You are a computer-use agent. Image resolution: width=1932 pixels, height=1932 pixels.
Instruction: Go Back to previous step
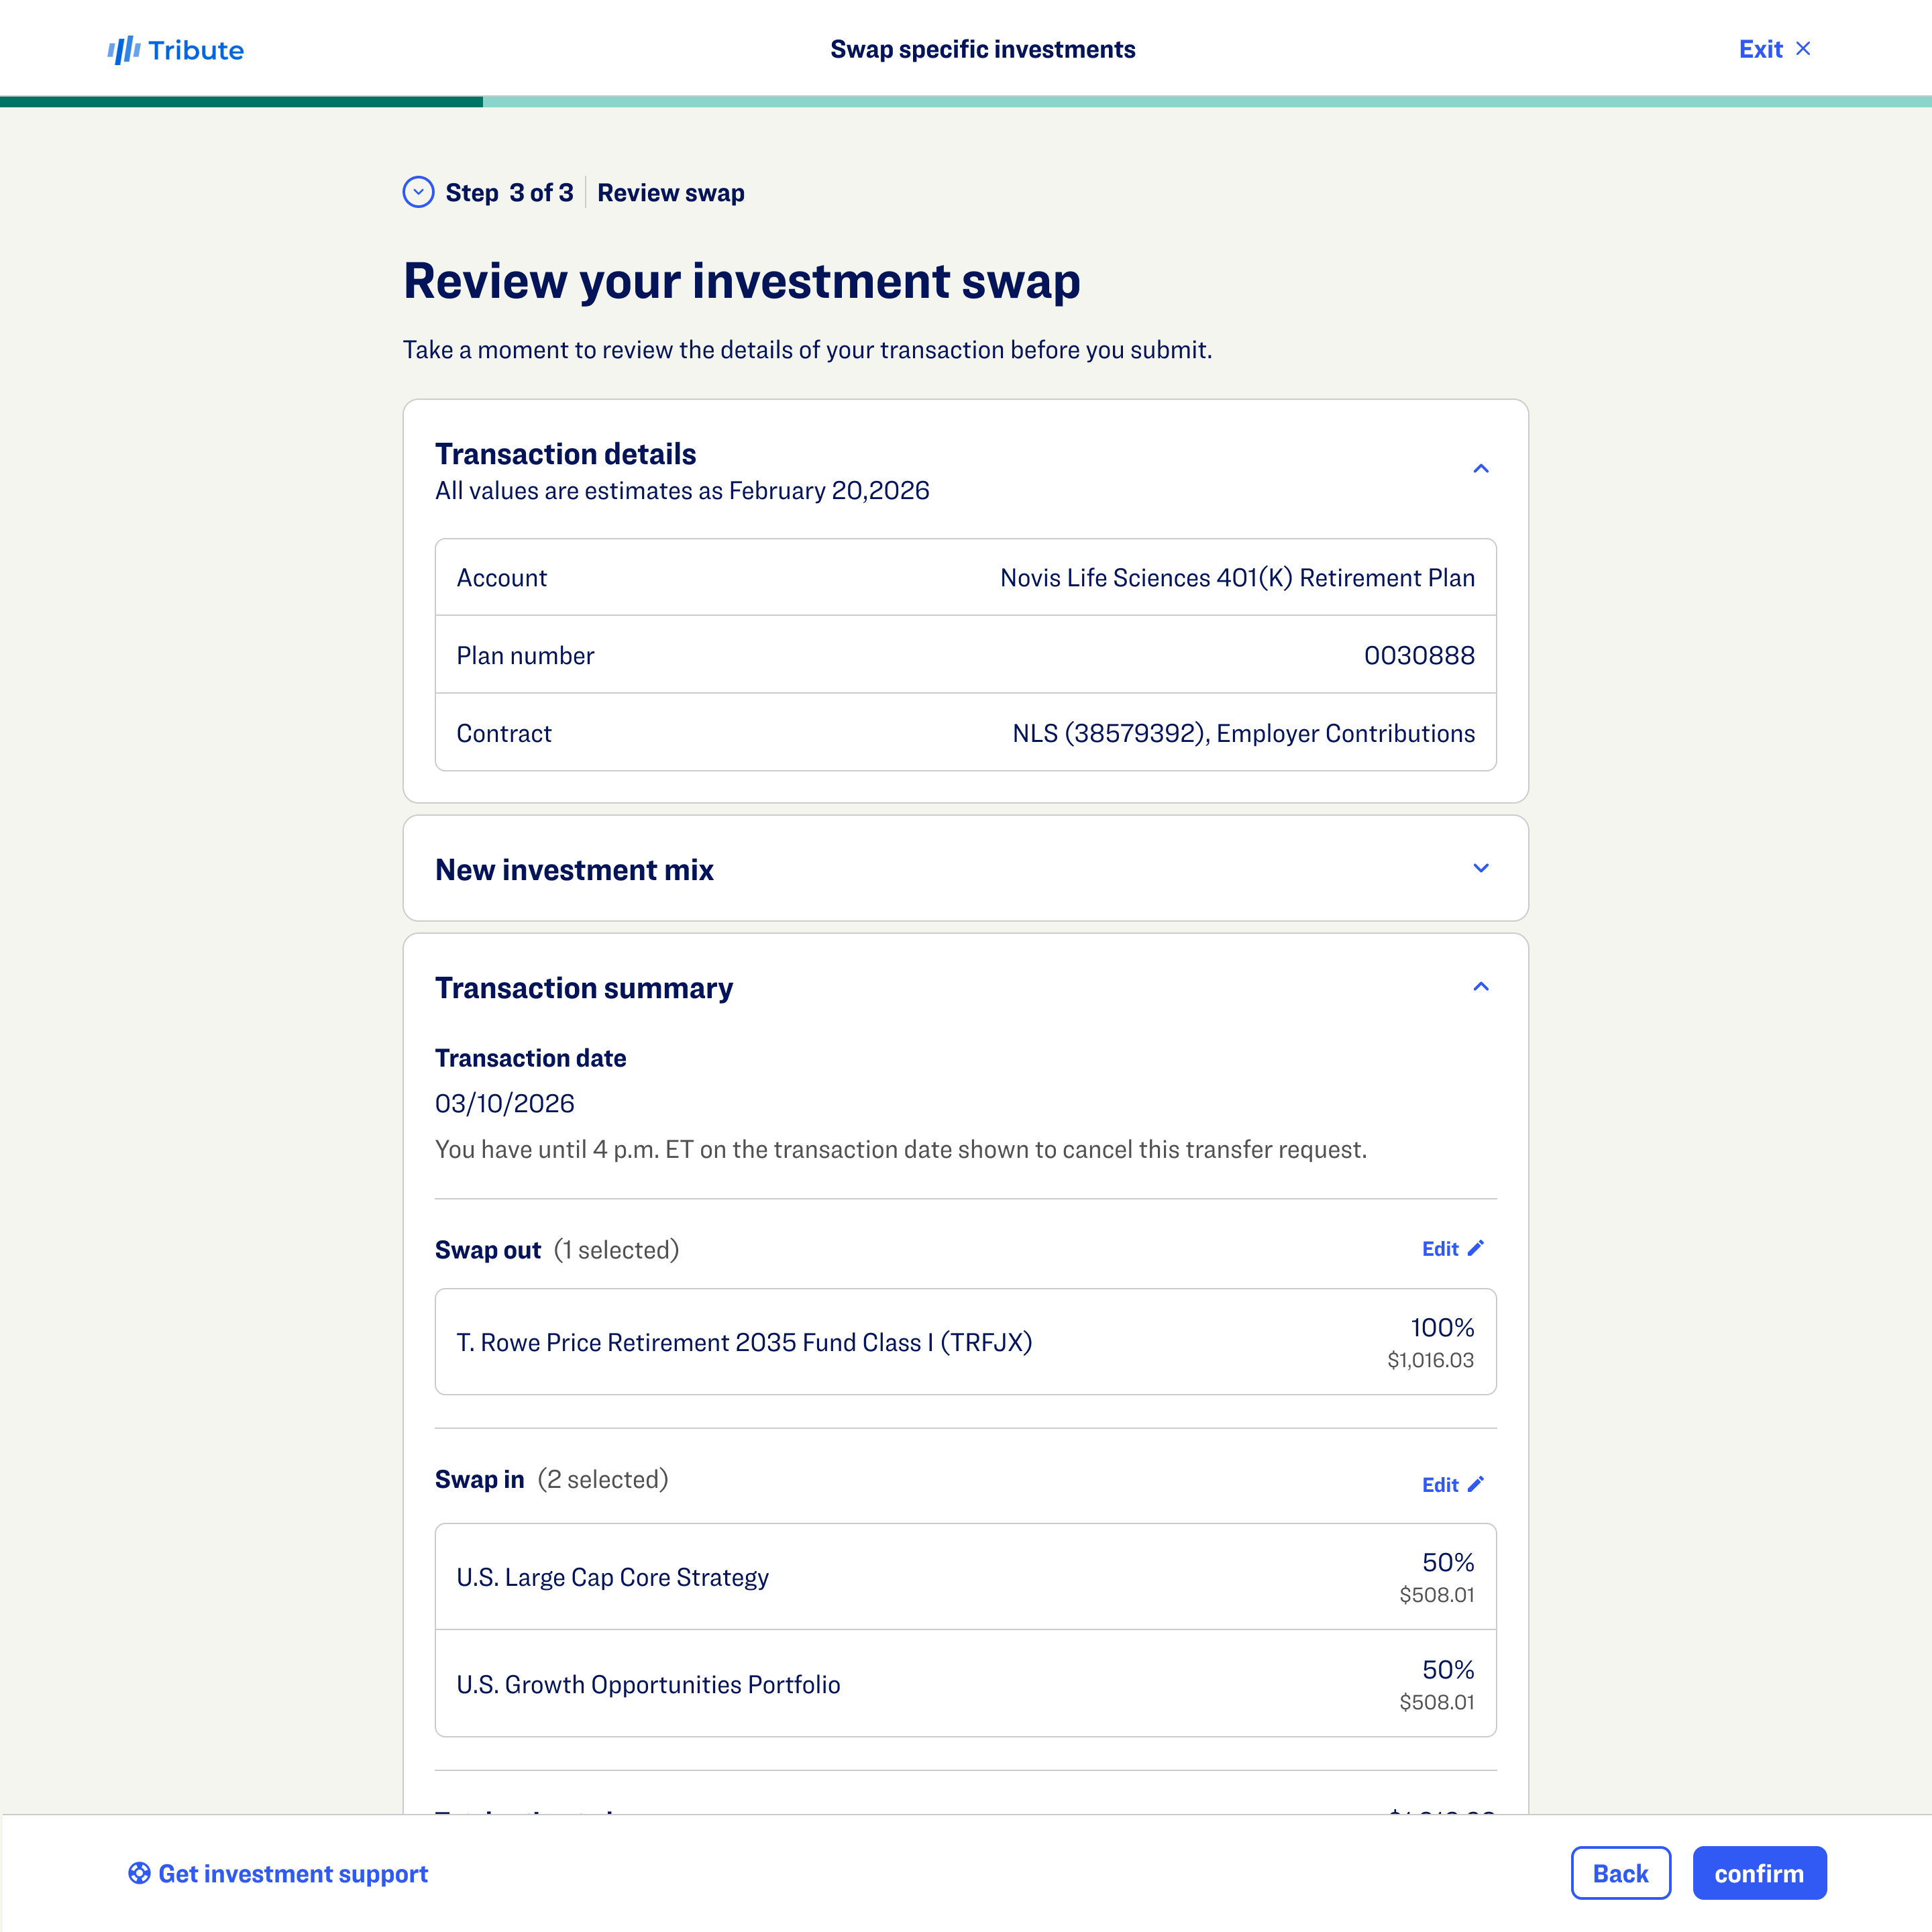[1620, 1873]
